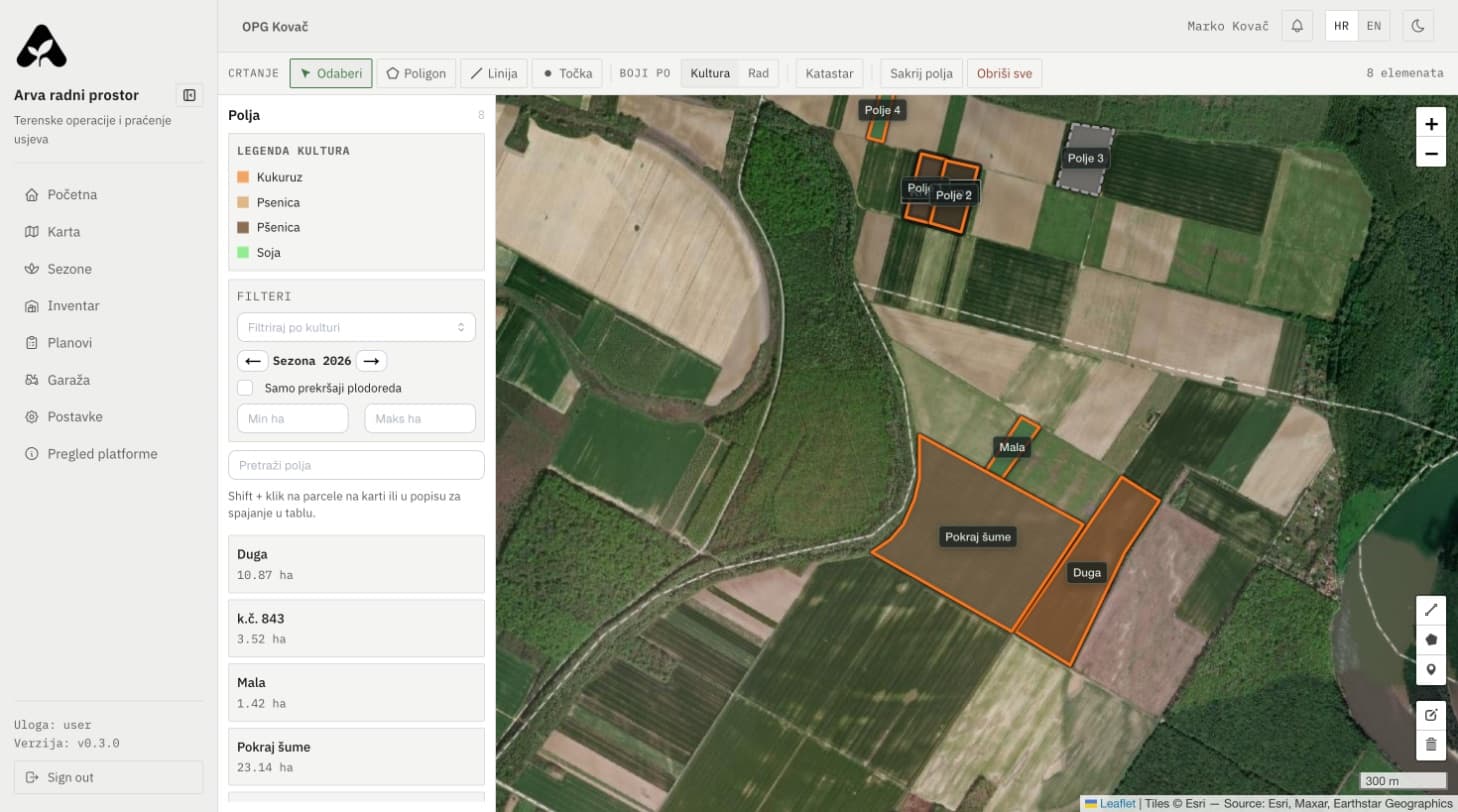Open Filtriraj po kulturi dropdown
This screenshot has width=1458, height=812.
click(356, 327)
